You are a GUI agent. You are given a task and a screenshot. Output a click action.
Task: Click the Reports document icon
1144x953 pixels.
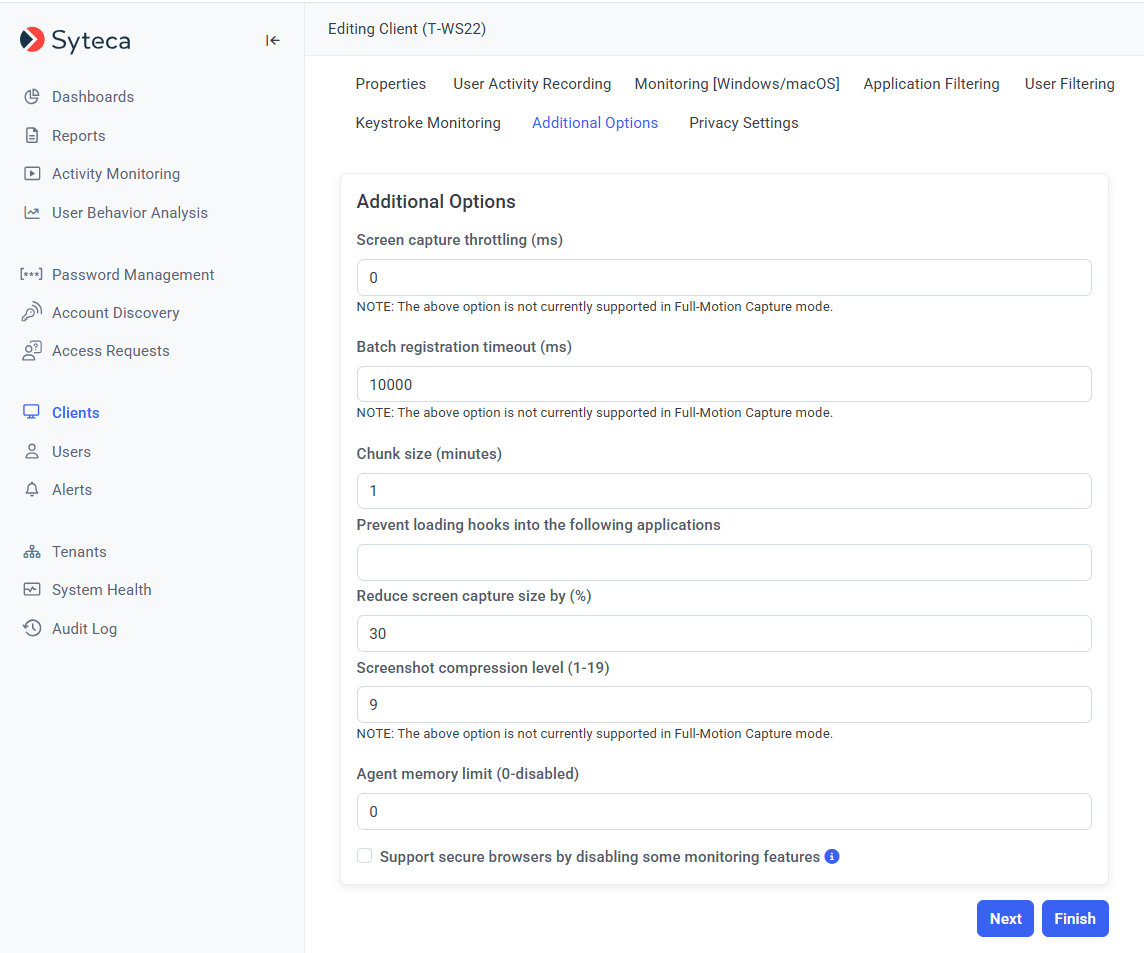(32, 136)
